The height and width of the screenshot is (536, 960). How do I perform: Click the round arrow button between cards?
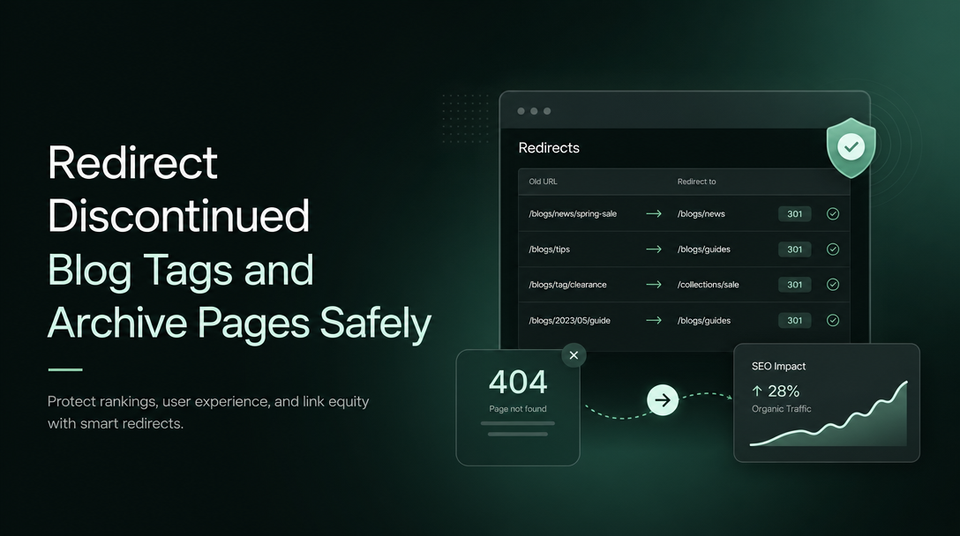point(662,400)
